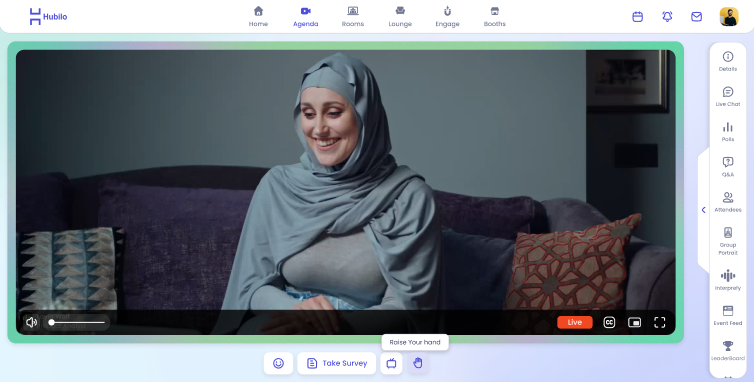Switch to the Rooms tab
Screen dimensions: 754x382
(352, 17)
